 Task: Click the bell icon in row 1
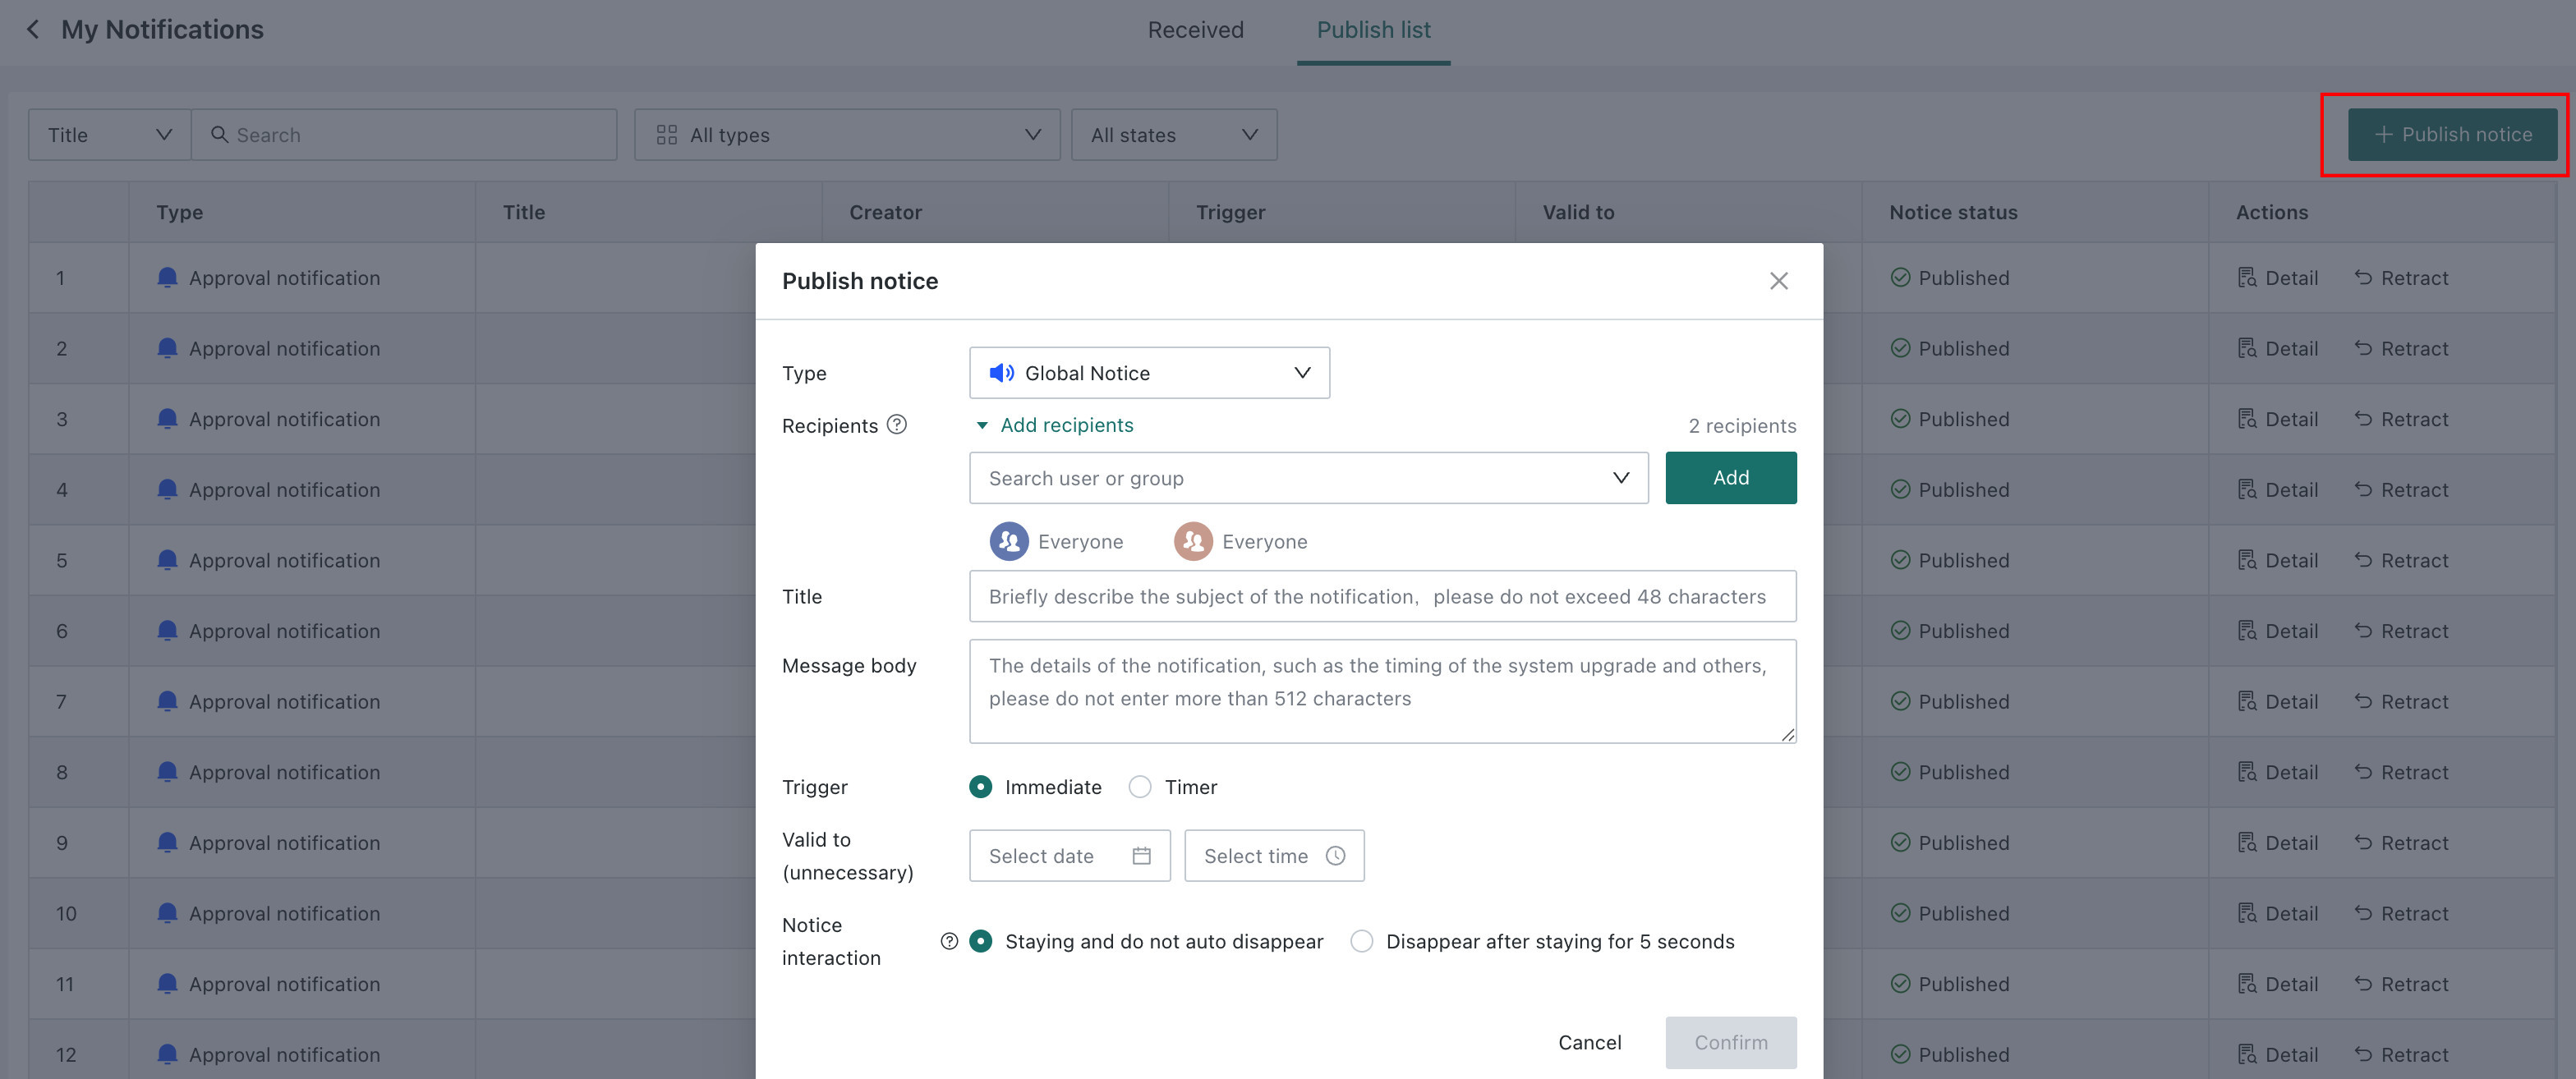click(167, 278)
